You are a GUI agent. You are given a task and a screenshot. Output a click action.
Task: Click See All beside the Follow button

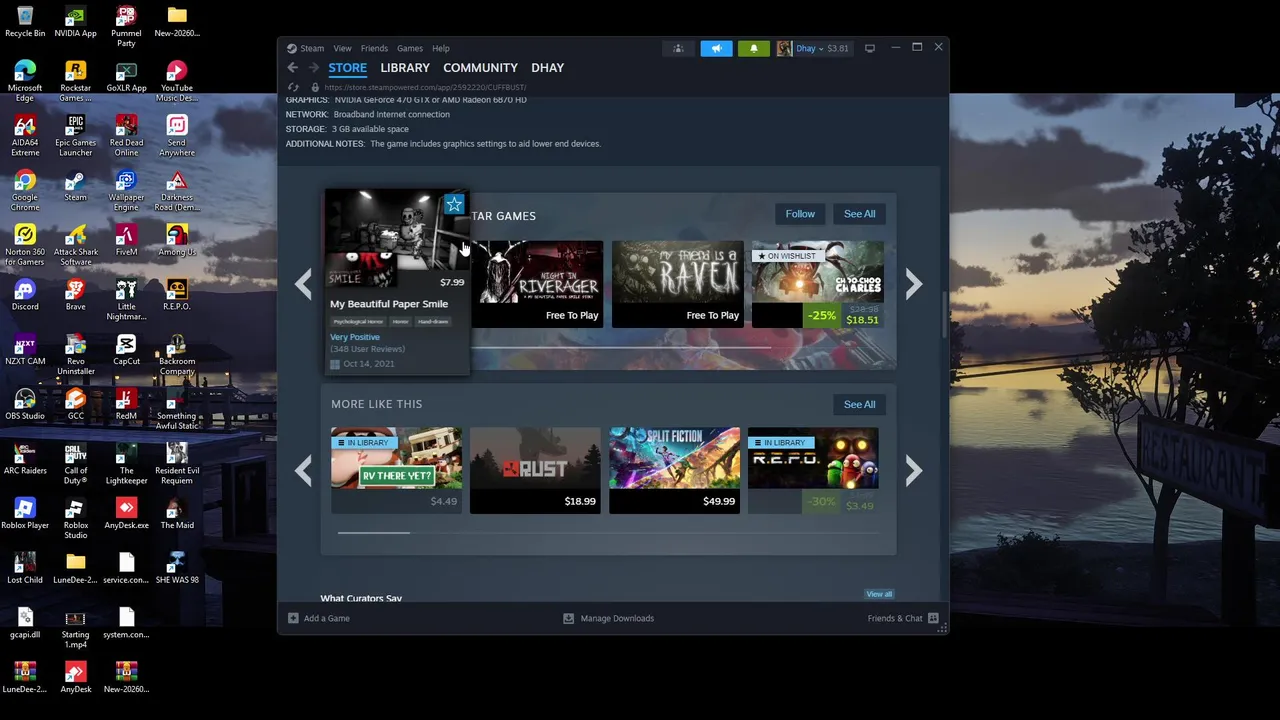tap(859, 214)
